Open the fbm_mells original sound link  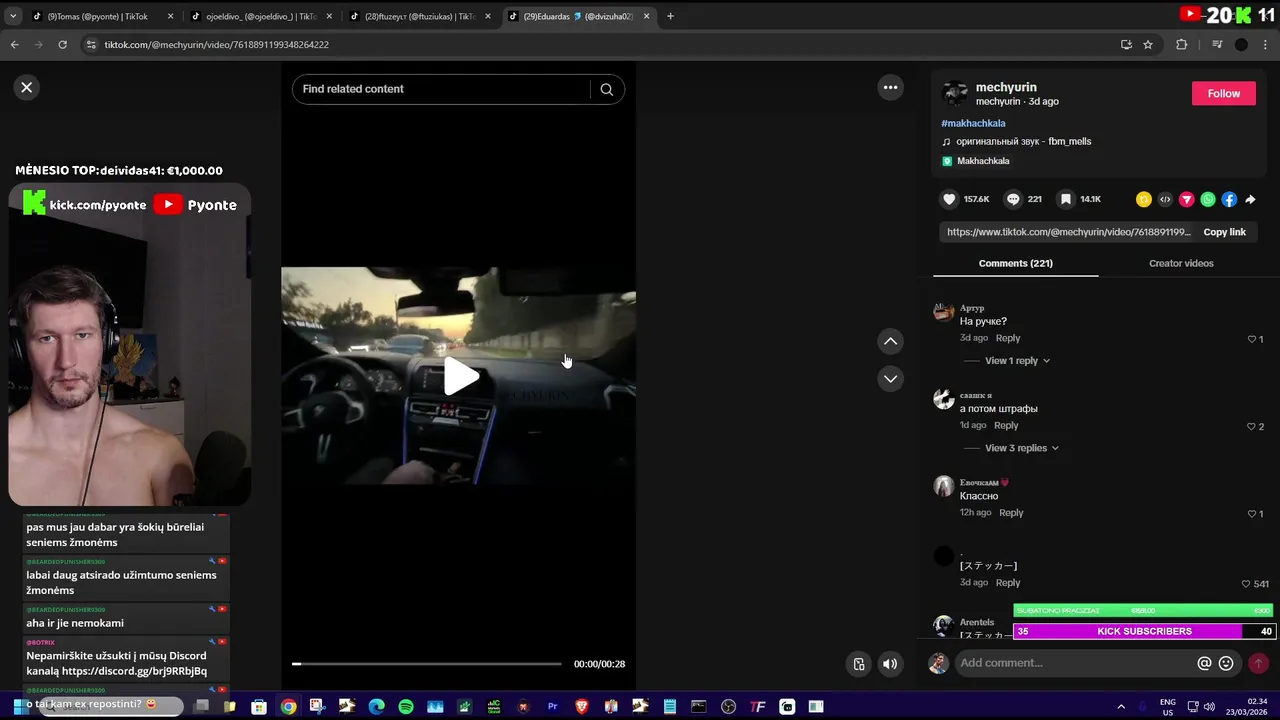[1023, 141]
